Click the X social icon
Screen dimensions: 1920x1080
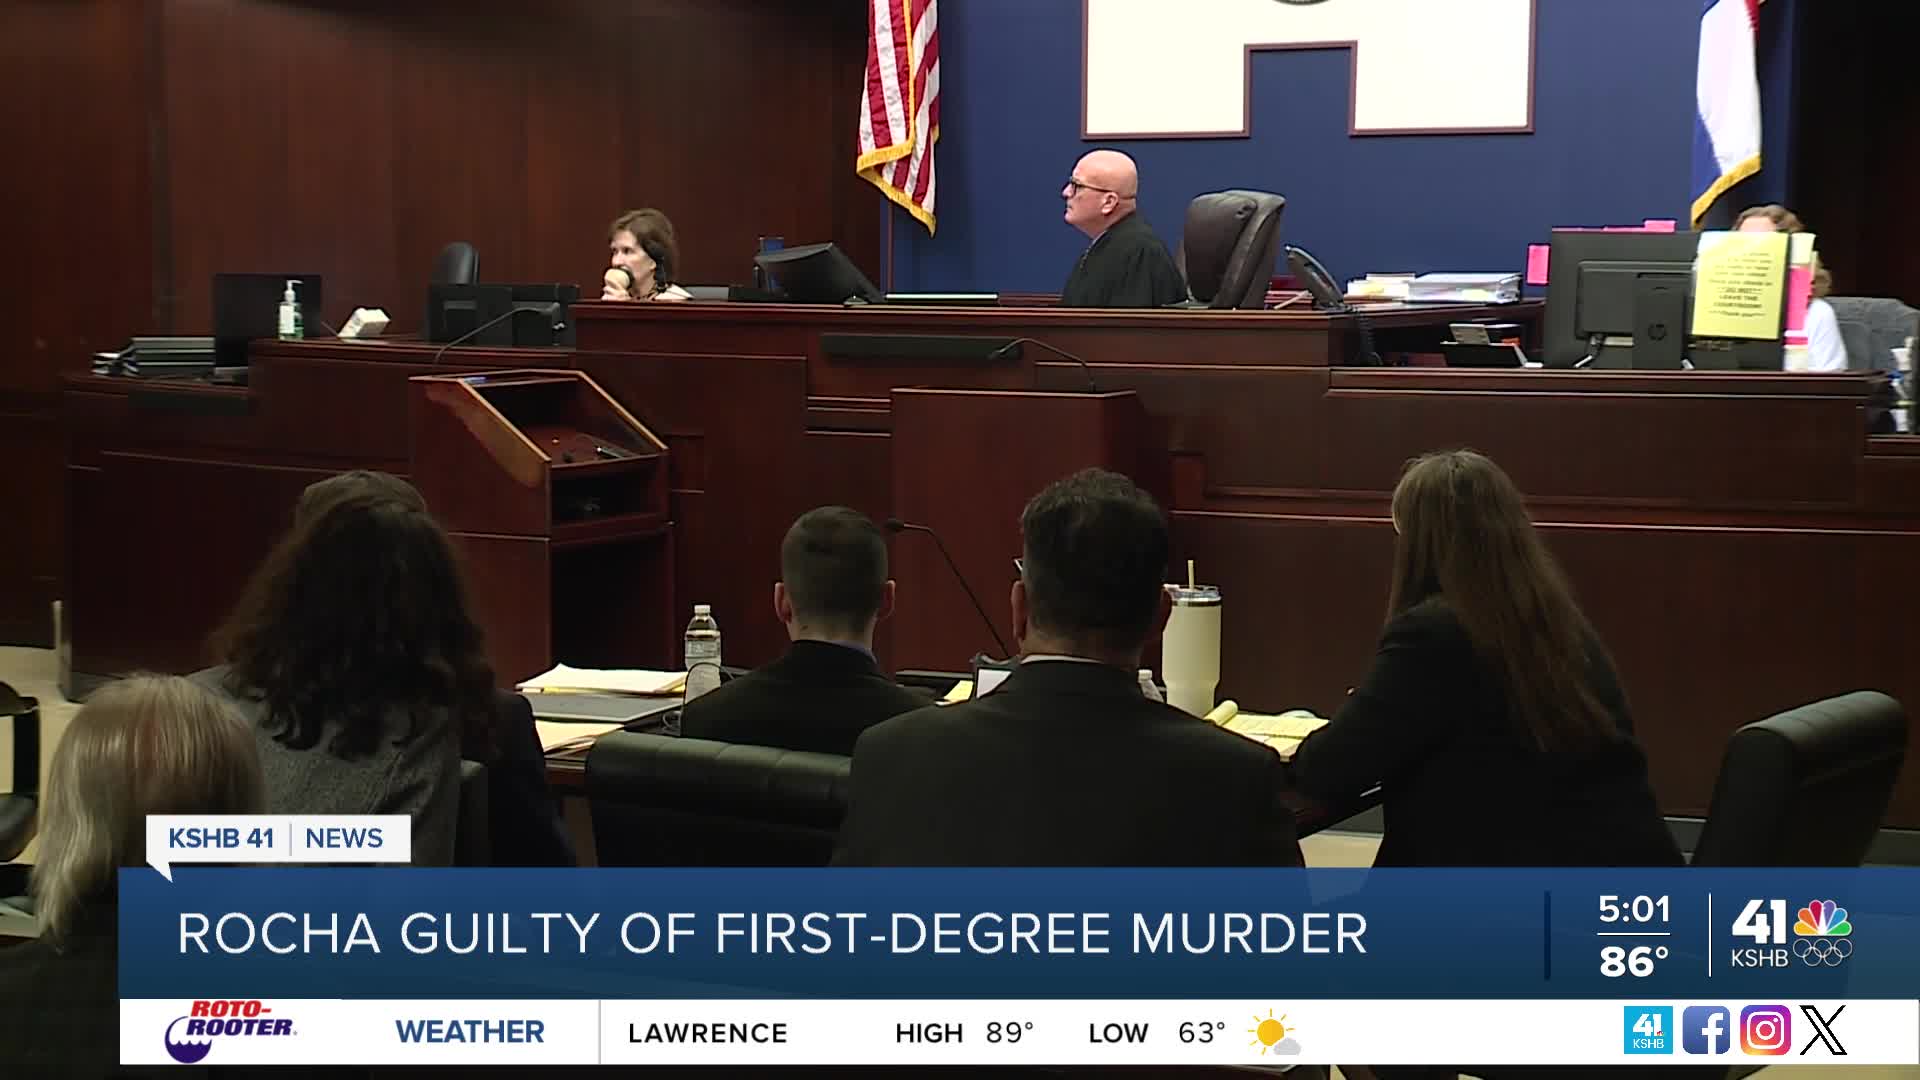click(1823, 1030)
